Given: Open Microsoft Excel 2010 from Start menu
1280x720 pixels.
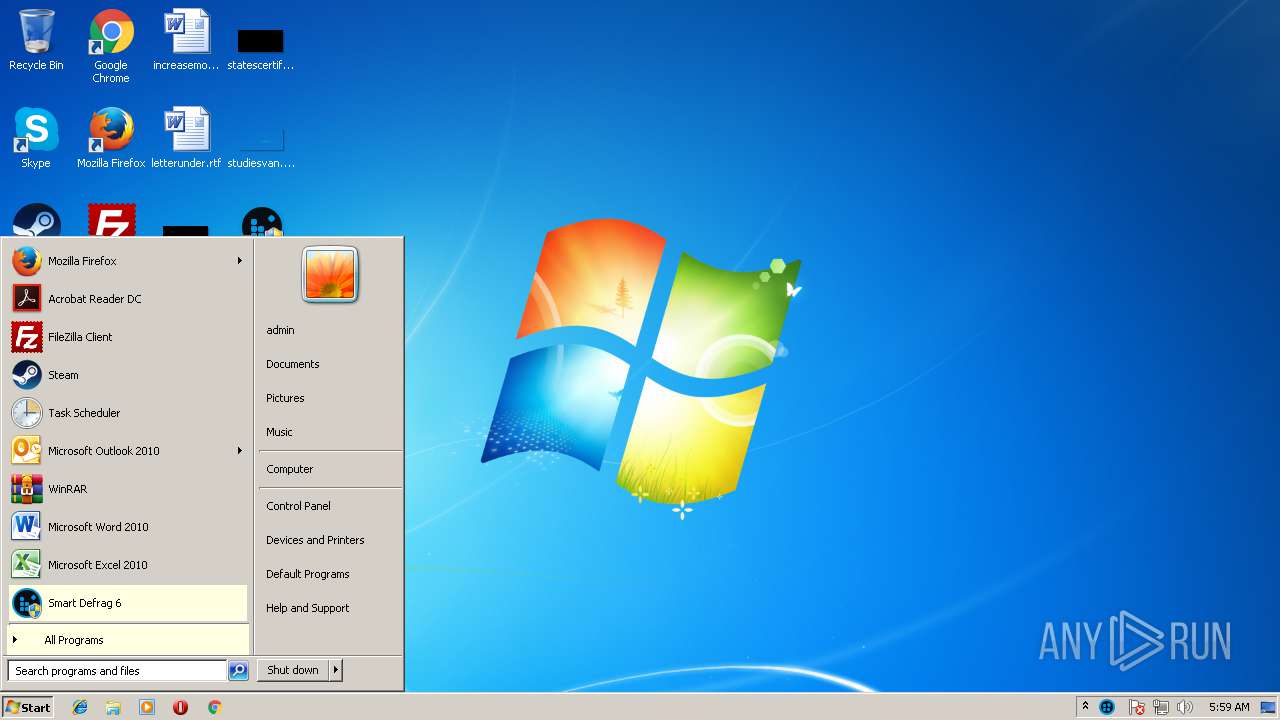Looking at the screenshot, I should tap(128, 565).
